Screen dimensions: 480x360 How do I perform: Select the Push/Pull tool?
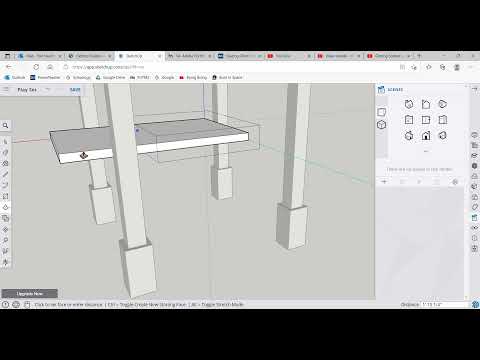5,207
